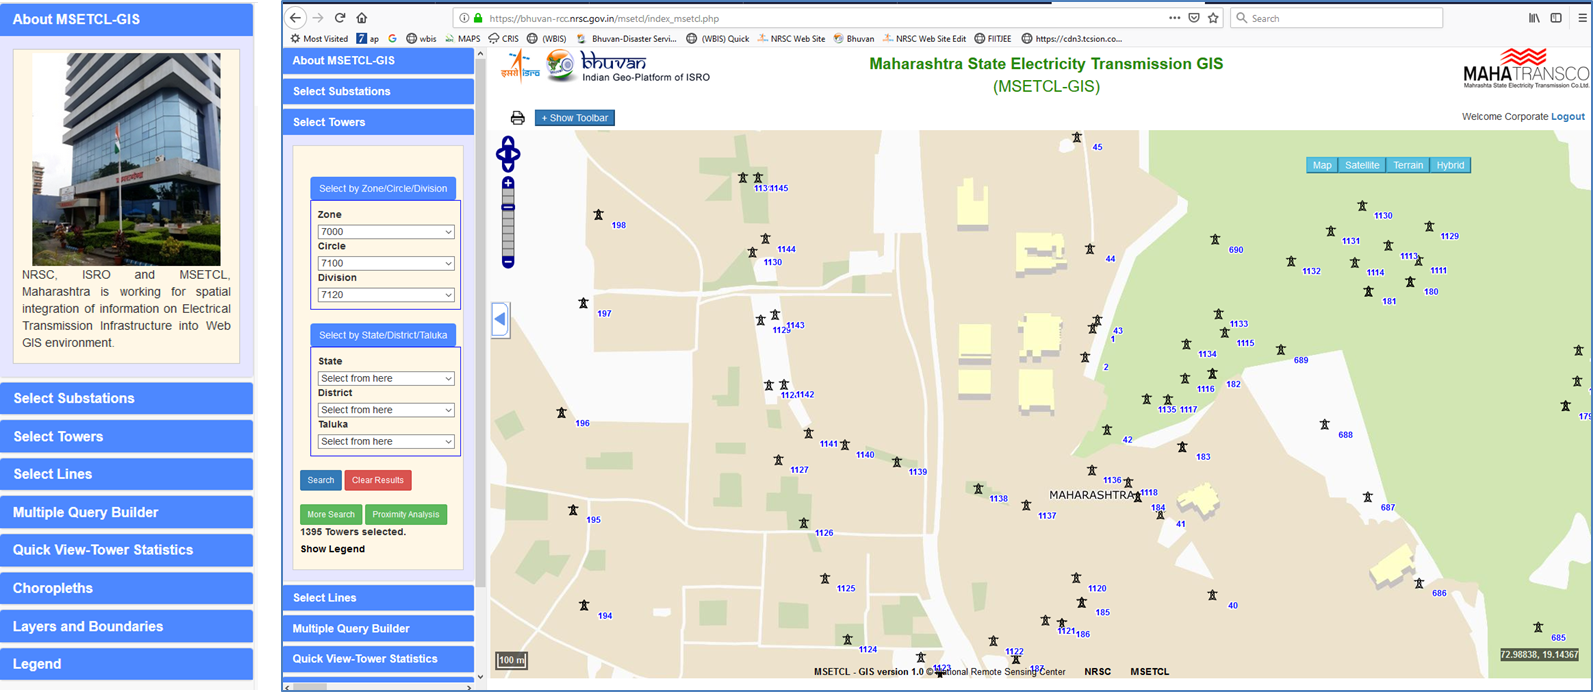This screenshot has height=692, width=1593.
Task: Click the map zoom level slider bar
Action: (508, 223)
